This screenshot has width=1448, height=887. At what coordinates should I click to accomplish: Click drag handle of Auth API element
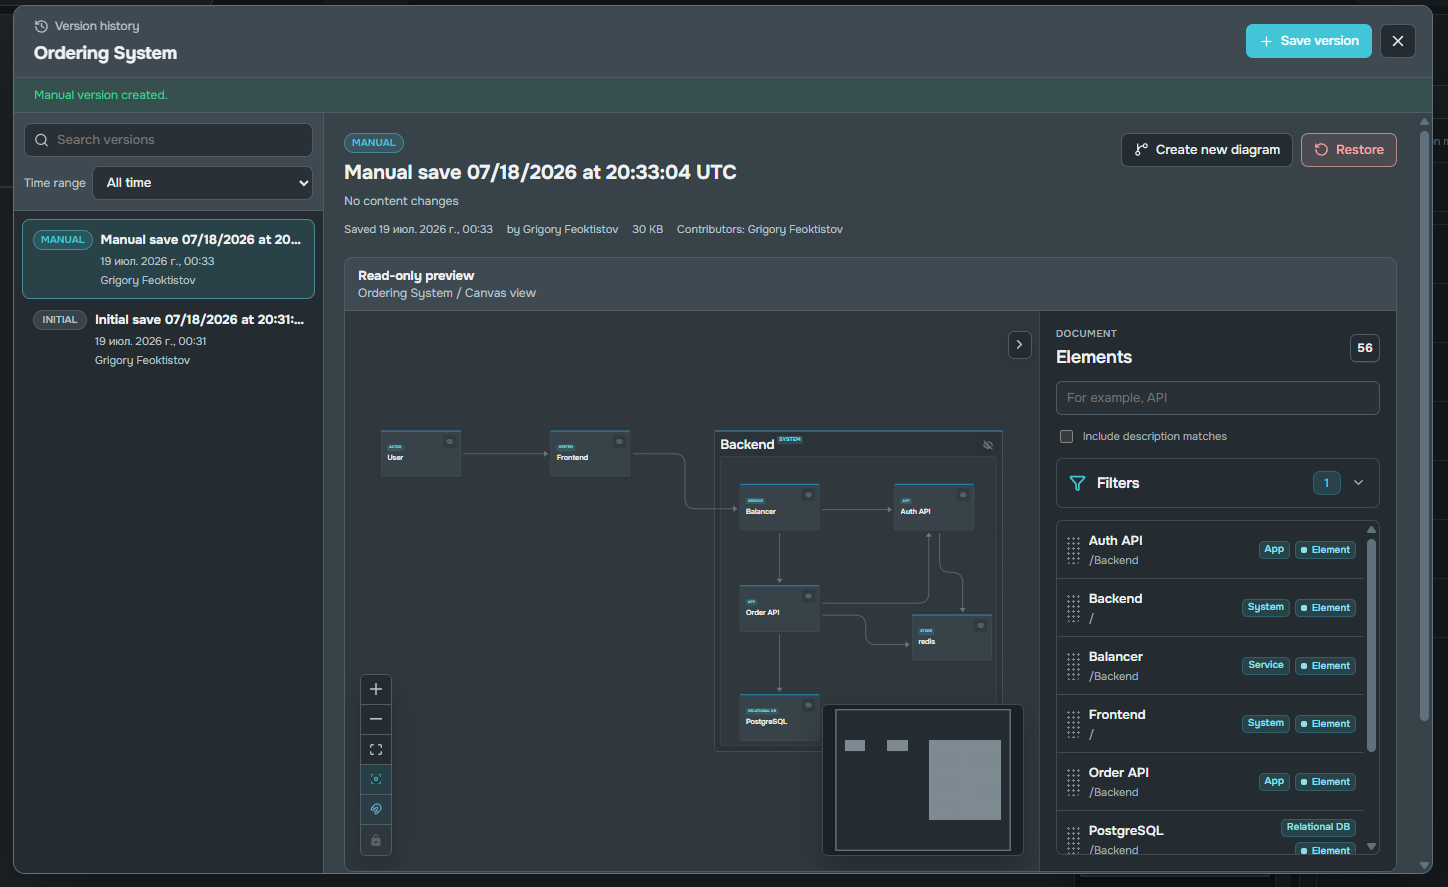click(x=1073, y=550)
